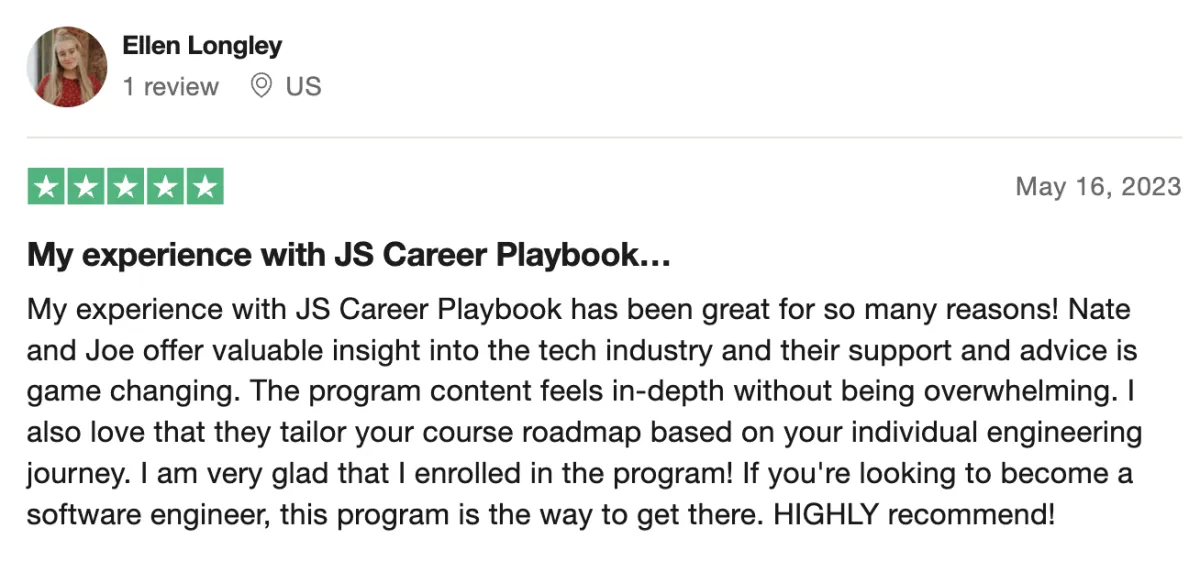Click the May 16, 2023 review date
This screenshot has height=572, width=1200.
[1098, 187]
